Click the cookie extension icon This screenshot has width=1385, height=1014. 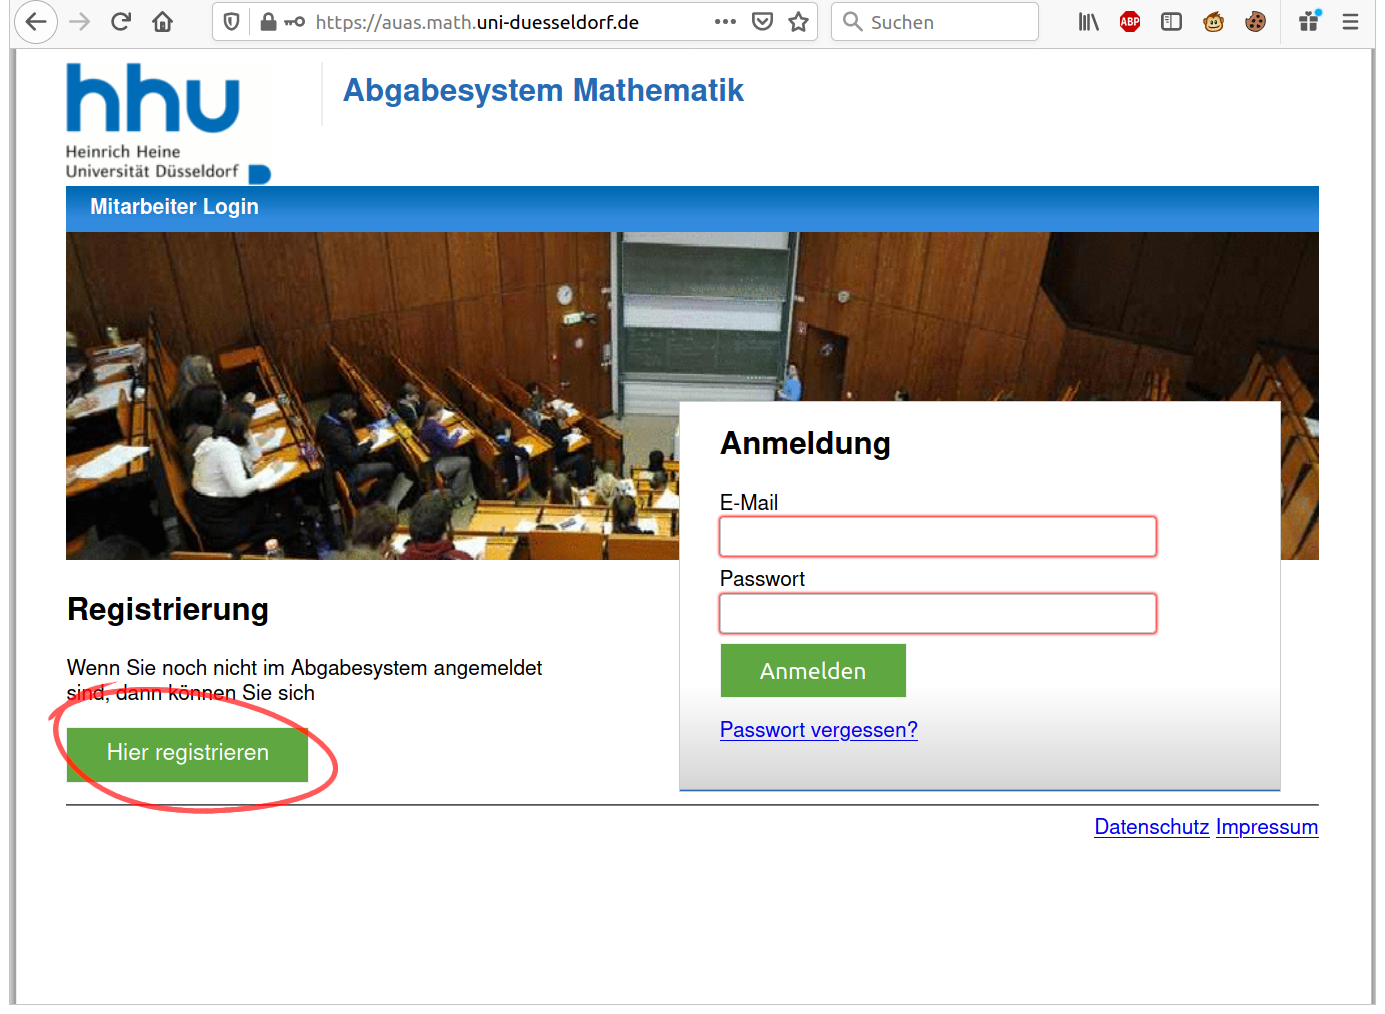[x=1255, y=21]
